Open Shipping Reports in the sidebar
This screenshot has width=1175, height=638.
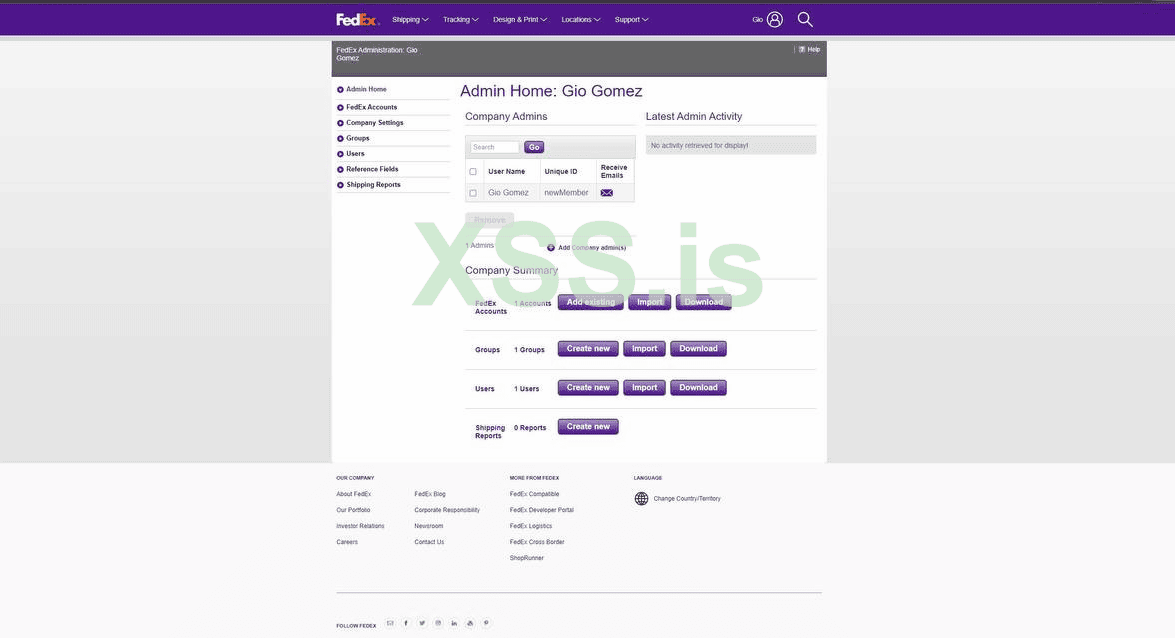pos(373,185)
